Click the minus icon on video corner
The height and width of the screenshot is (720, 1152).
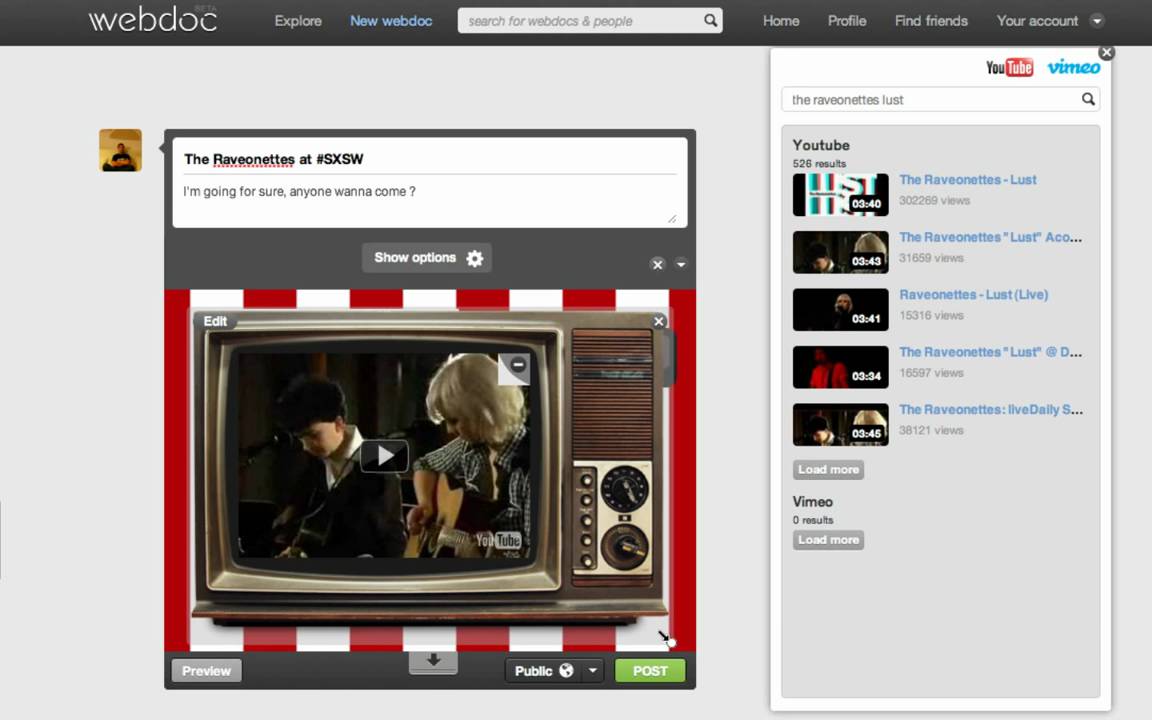(518, 364)
